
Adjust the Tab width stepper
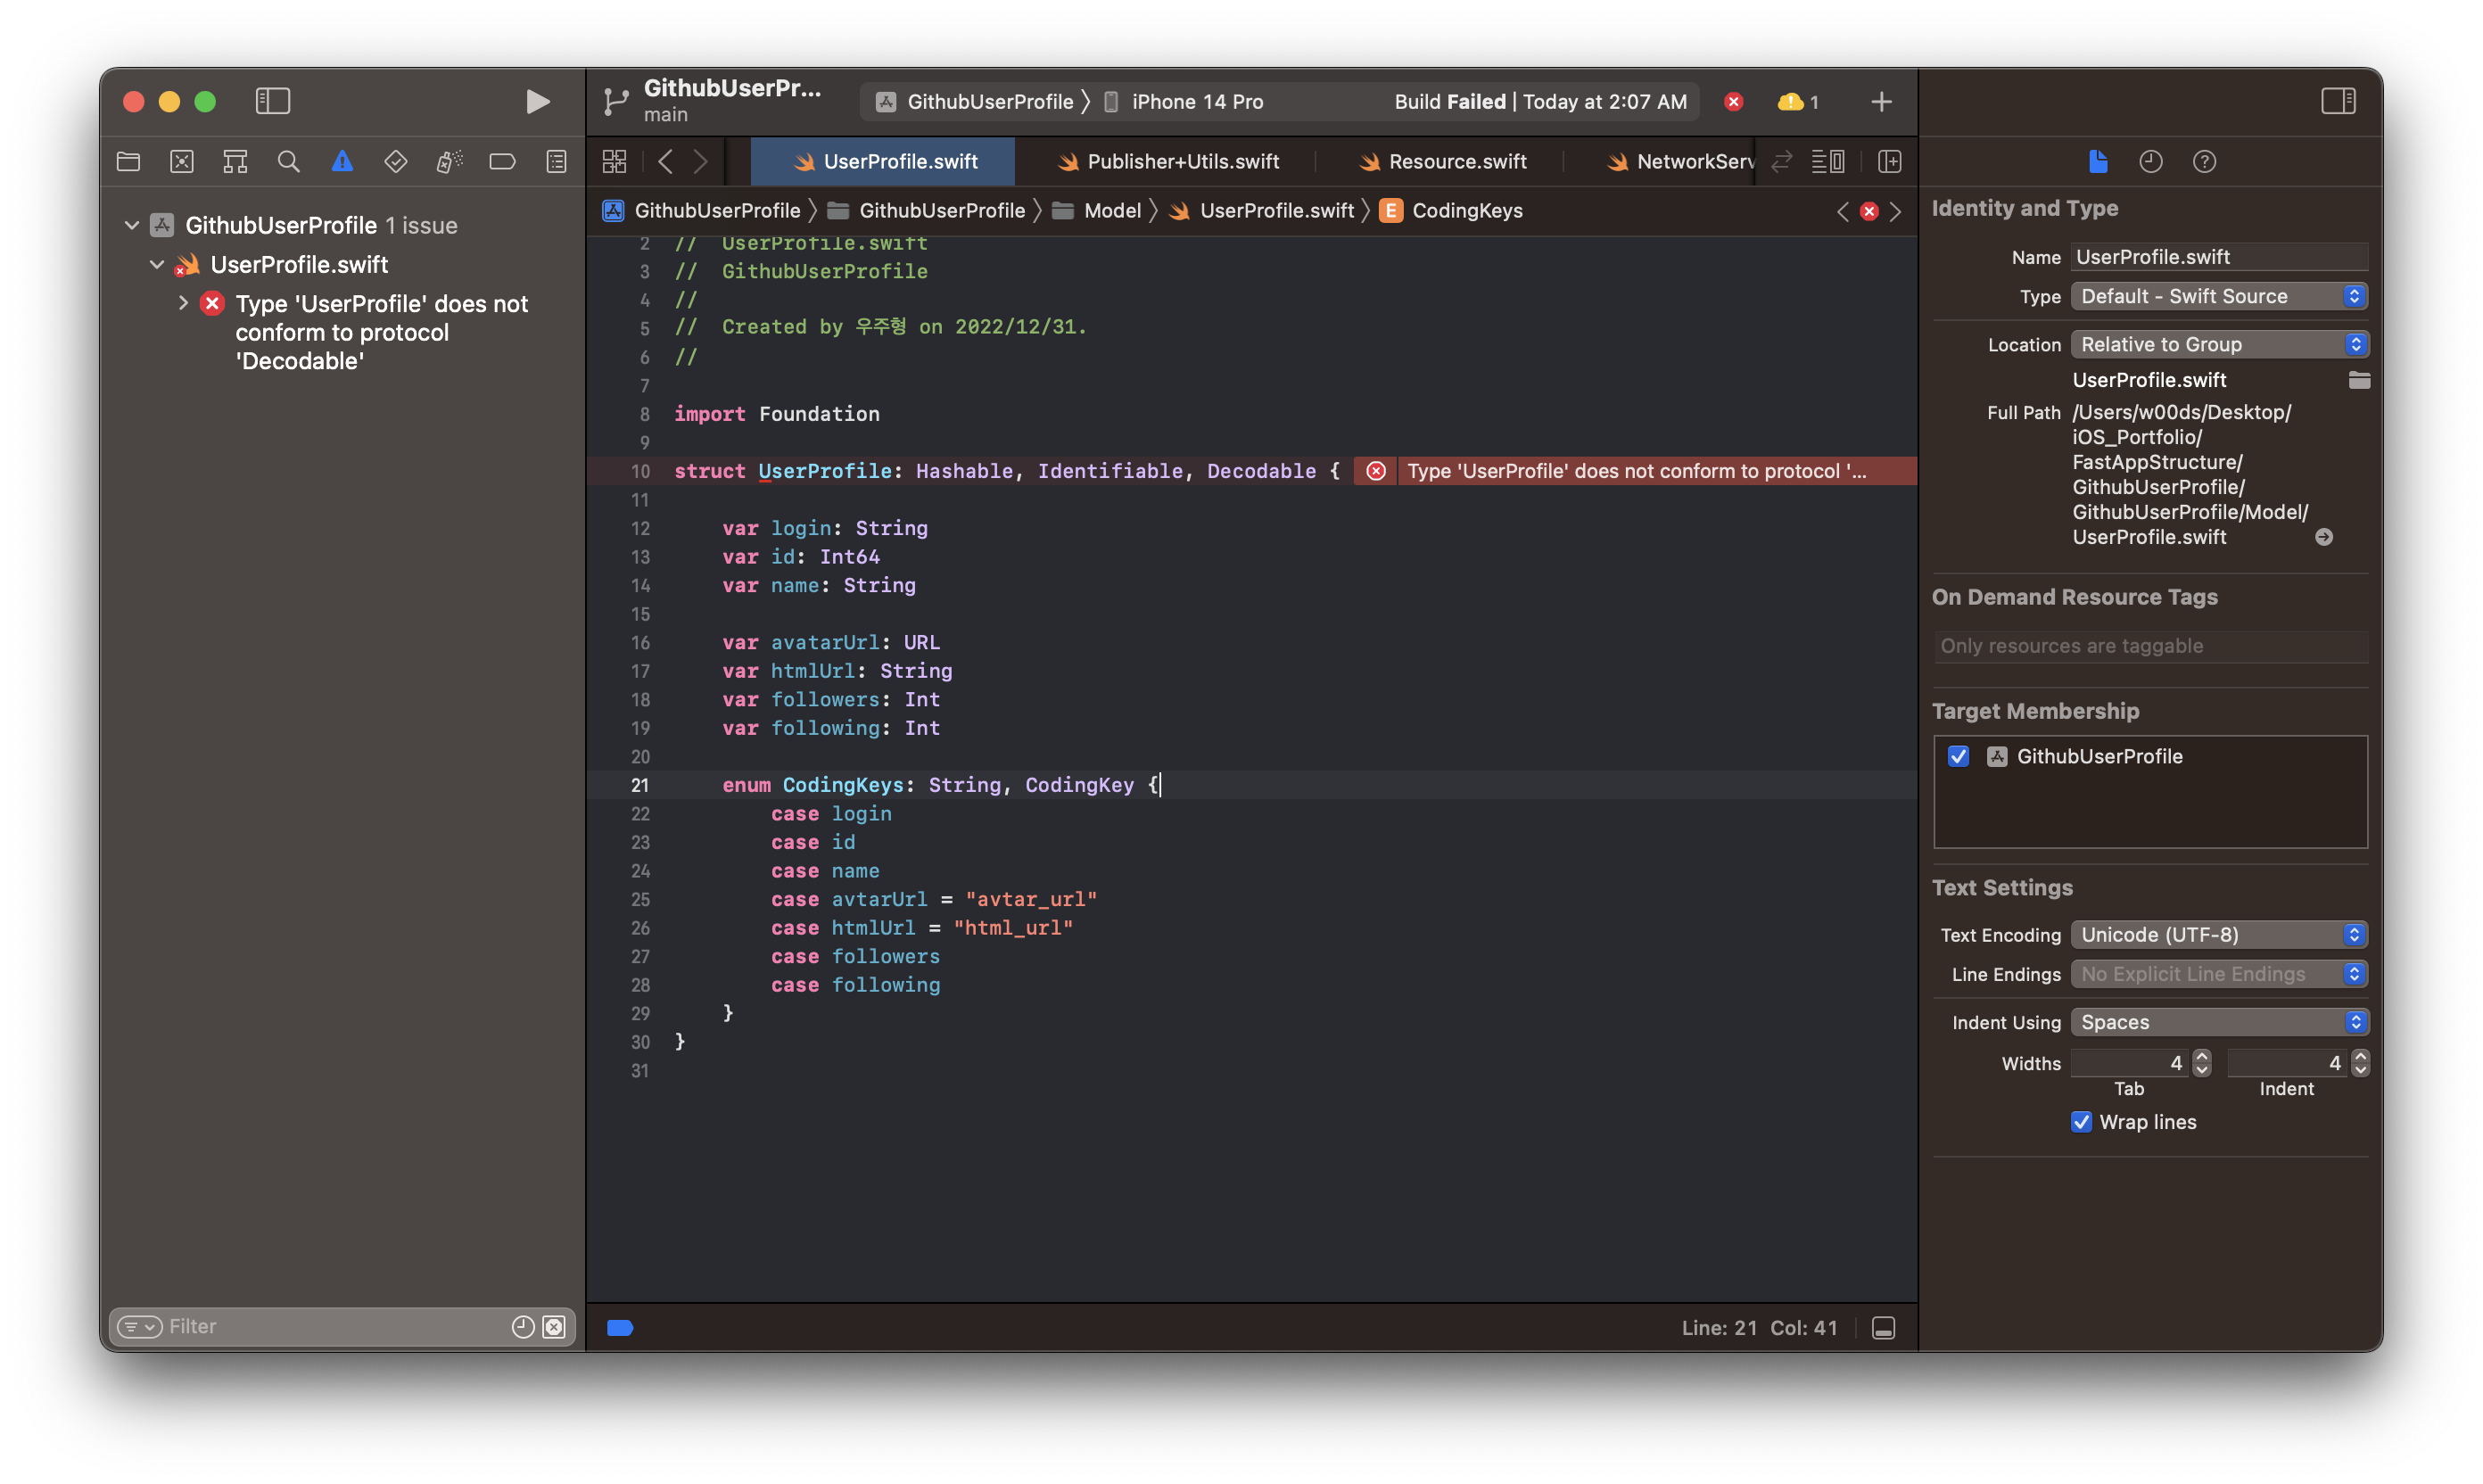point(2201,1063)
